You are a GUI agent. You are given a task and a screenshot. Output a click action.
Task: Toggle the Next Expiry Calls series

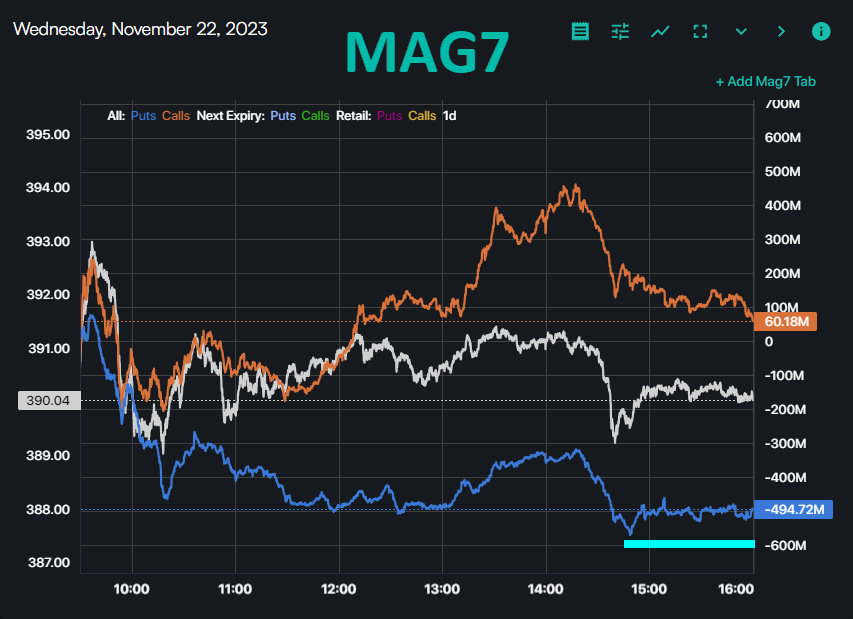(x=316, y=116)
